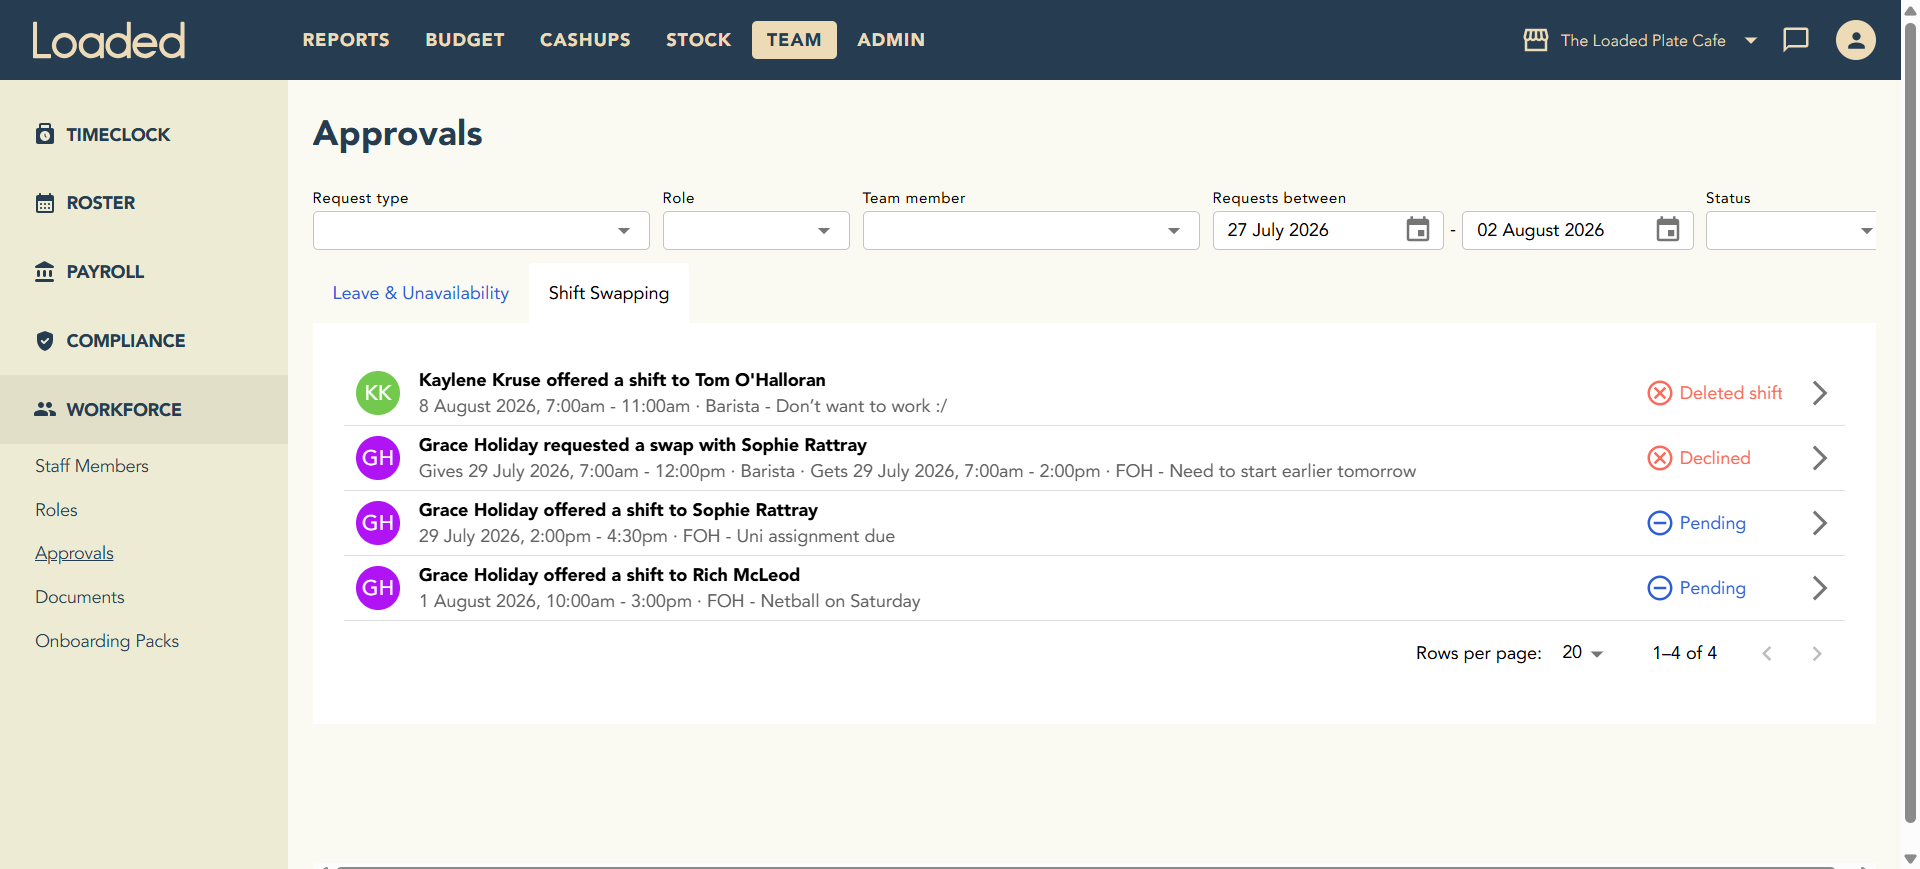Click the 'Deleted shift' status text
This screenshot has width=1920, height=869.
click(x=1731, y=393)
